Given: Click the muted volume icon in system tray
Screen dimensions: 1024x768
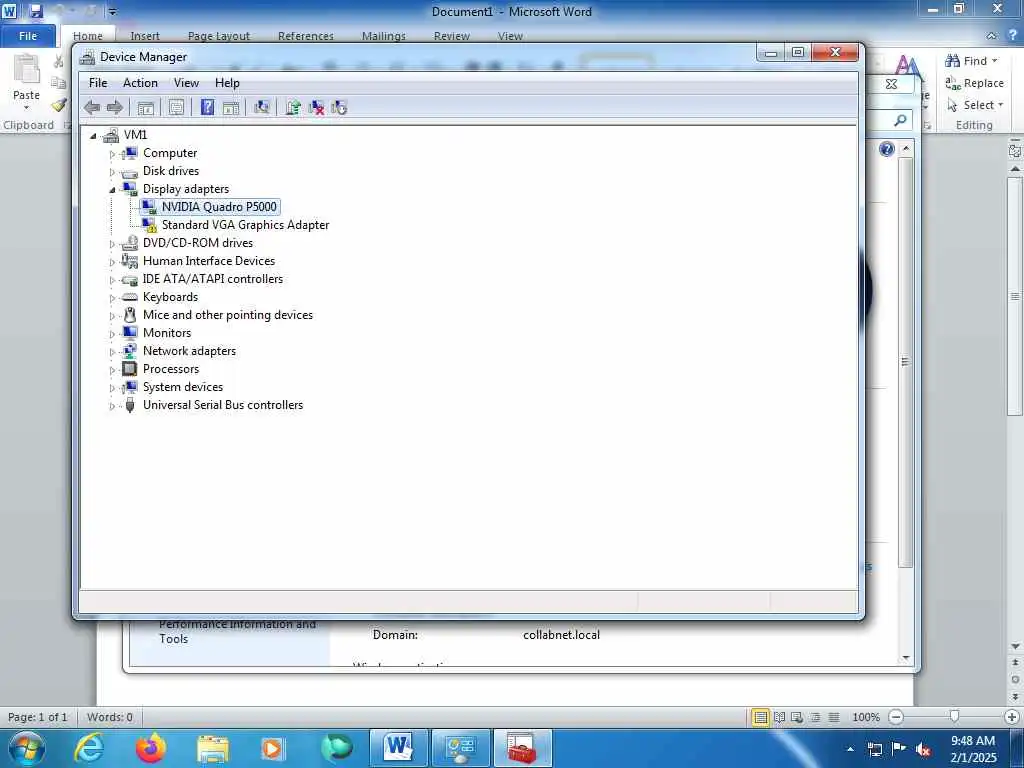Looking at the screenshot, I should [x=923, y=750].
